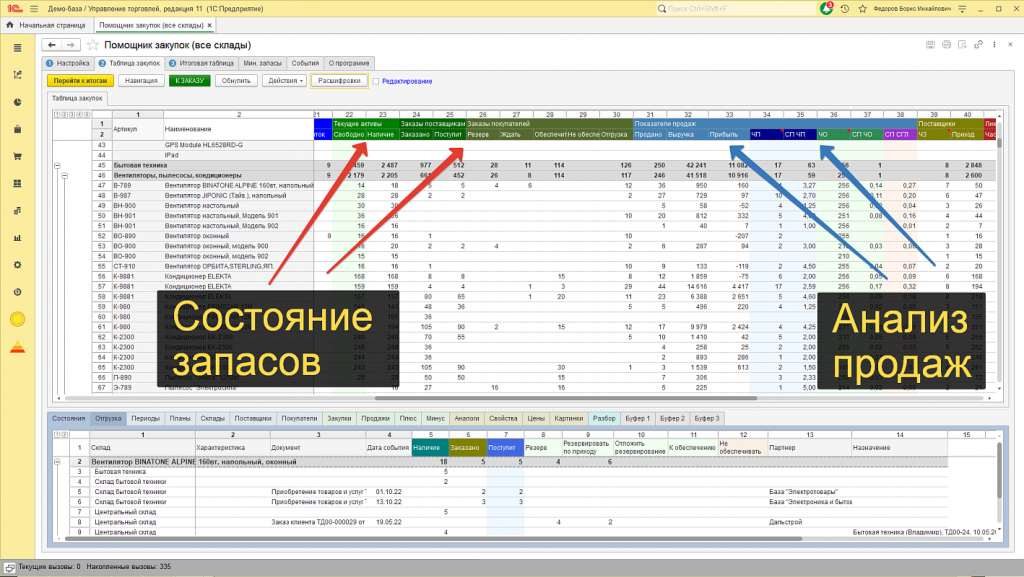Click user name Федоров Борис Михайлович

point(912,8)
